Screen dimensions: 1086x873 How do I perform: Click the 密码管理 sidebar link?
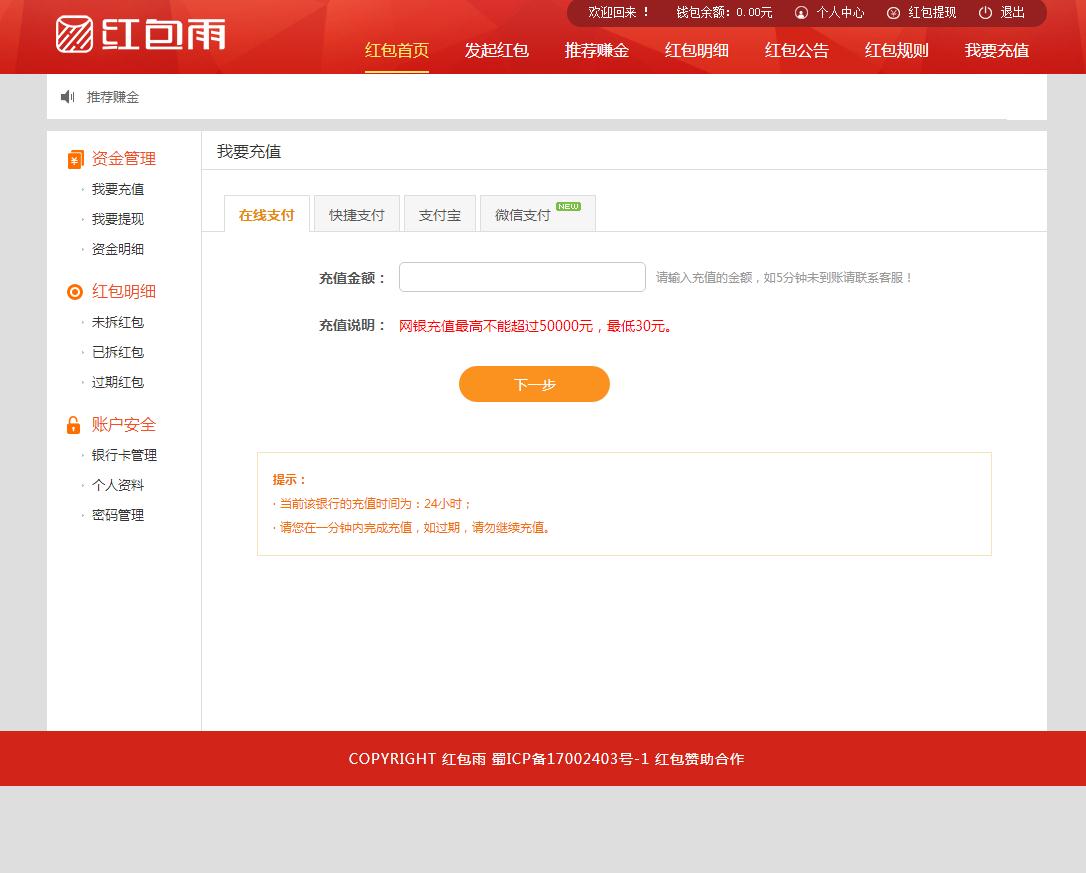pyautogui.click(x=118, y=515)
